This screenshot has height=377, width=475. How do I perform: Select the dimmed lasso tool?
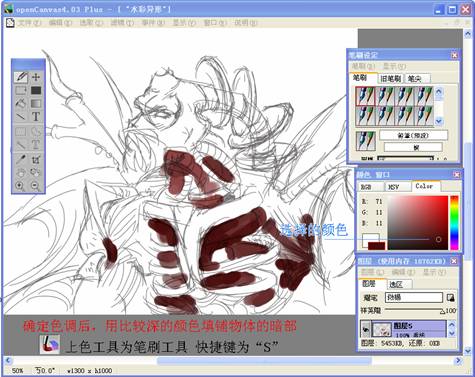36,132
